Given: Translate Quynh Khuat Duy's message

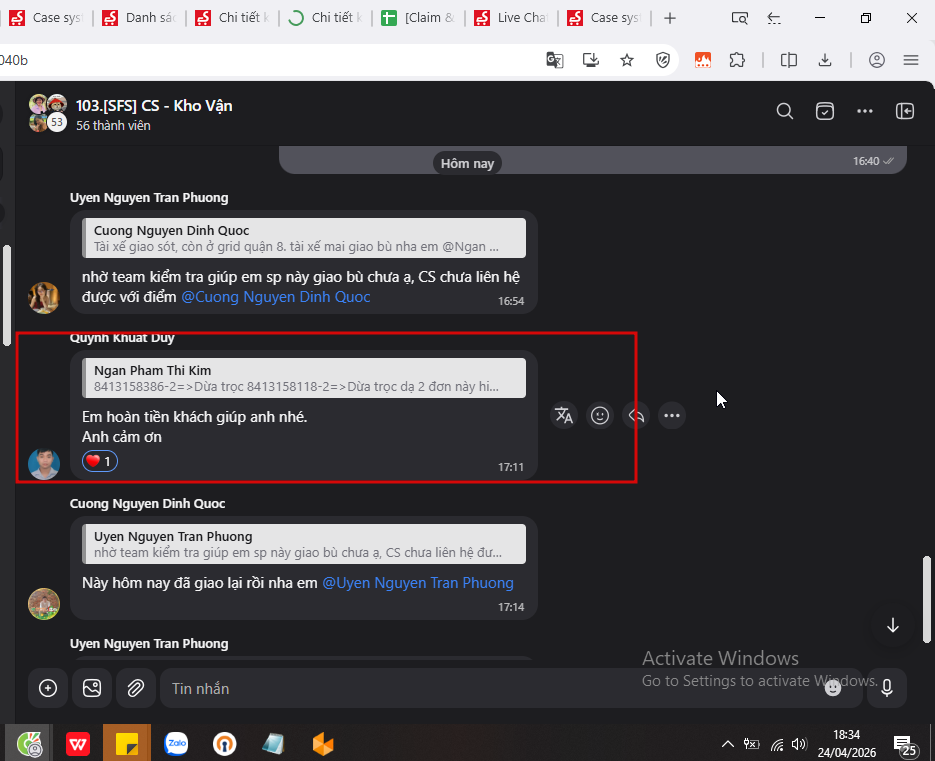Looking at the screenshot, I should [x=564, y=415].
